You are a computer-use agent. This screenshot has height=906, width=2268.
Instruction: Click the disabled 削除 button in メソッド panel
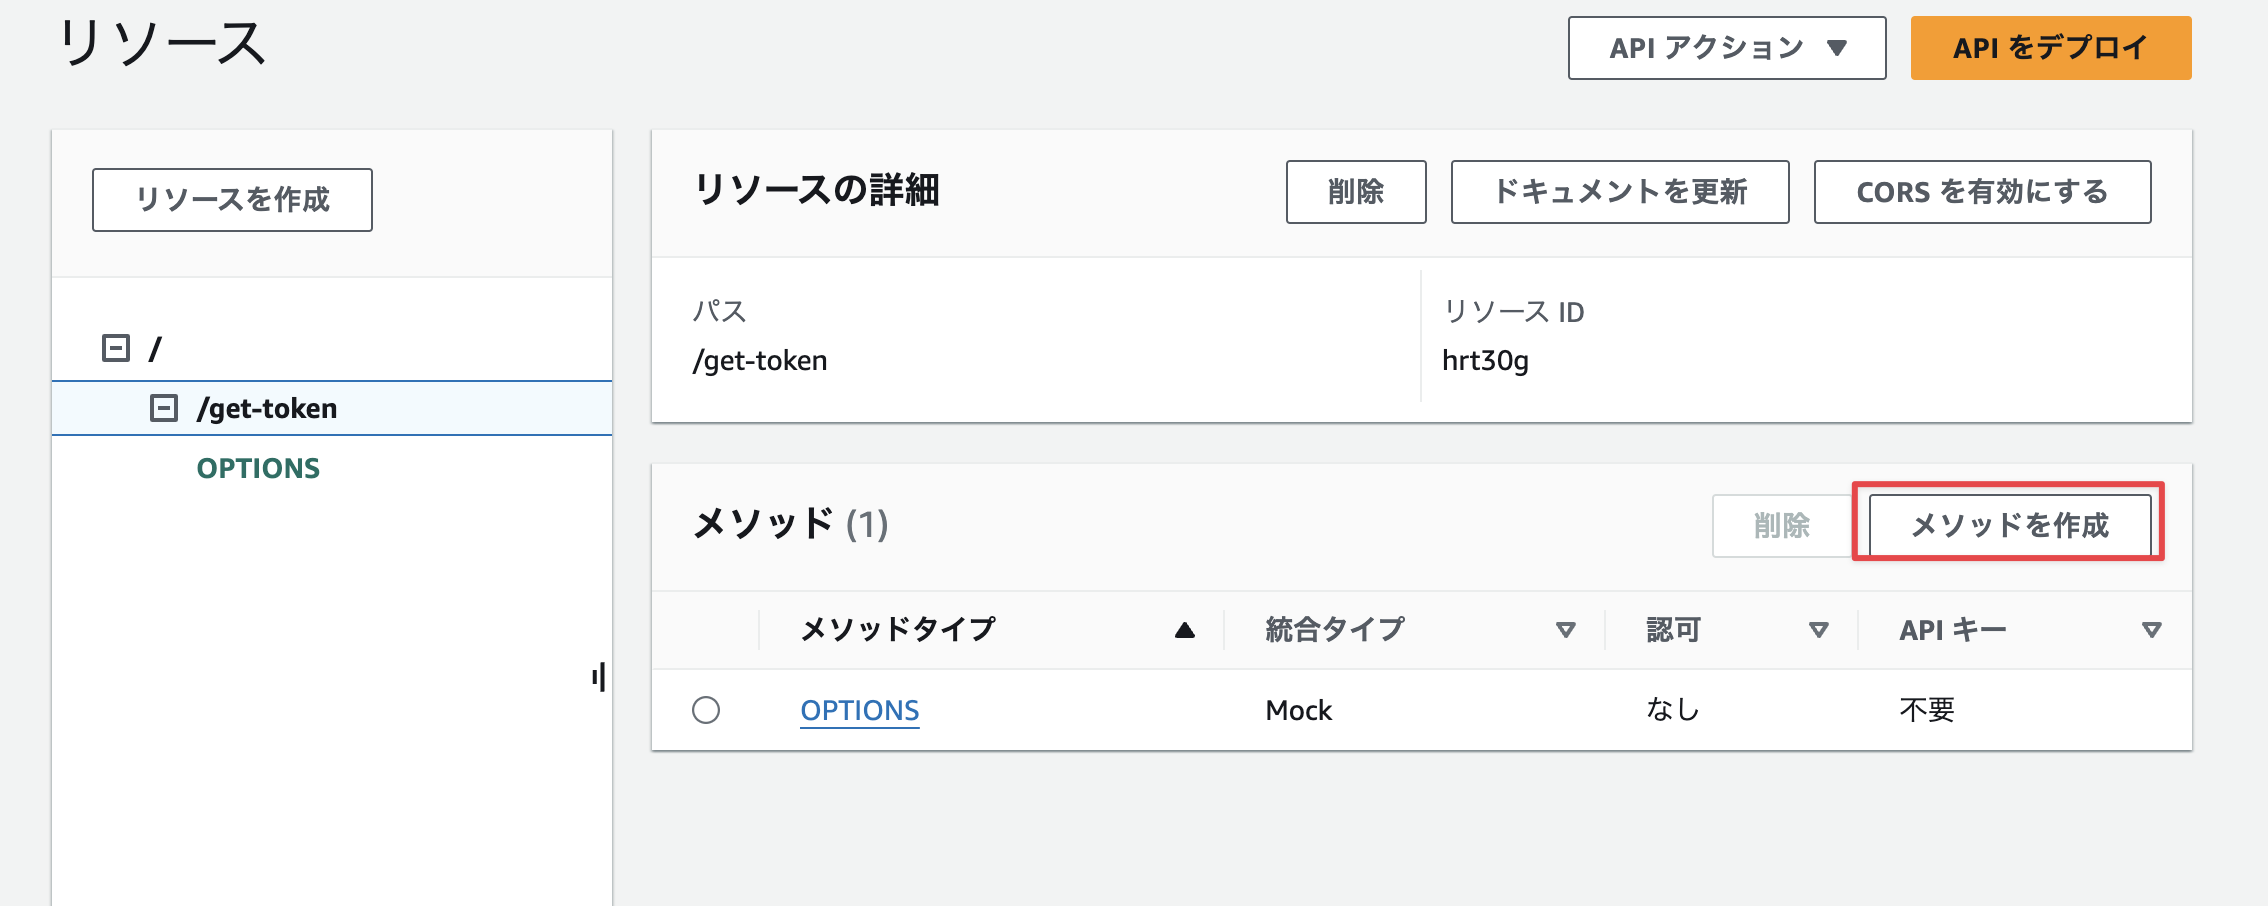coord(1782,525)
